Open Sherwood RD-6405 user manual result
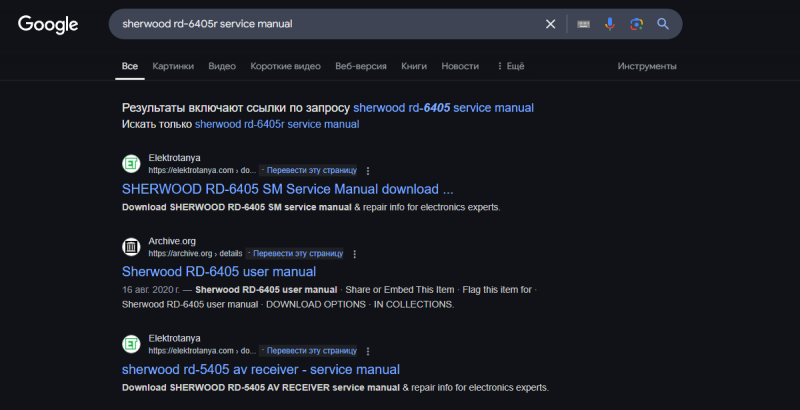 click(219, 271)
